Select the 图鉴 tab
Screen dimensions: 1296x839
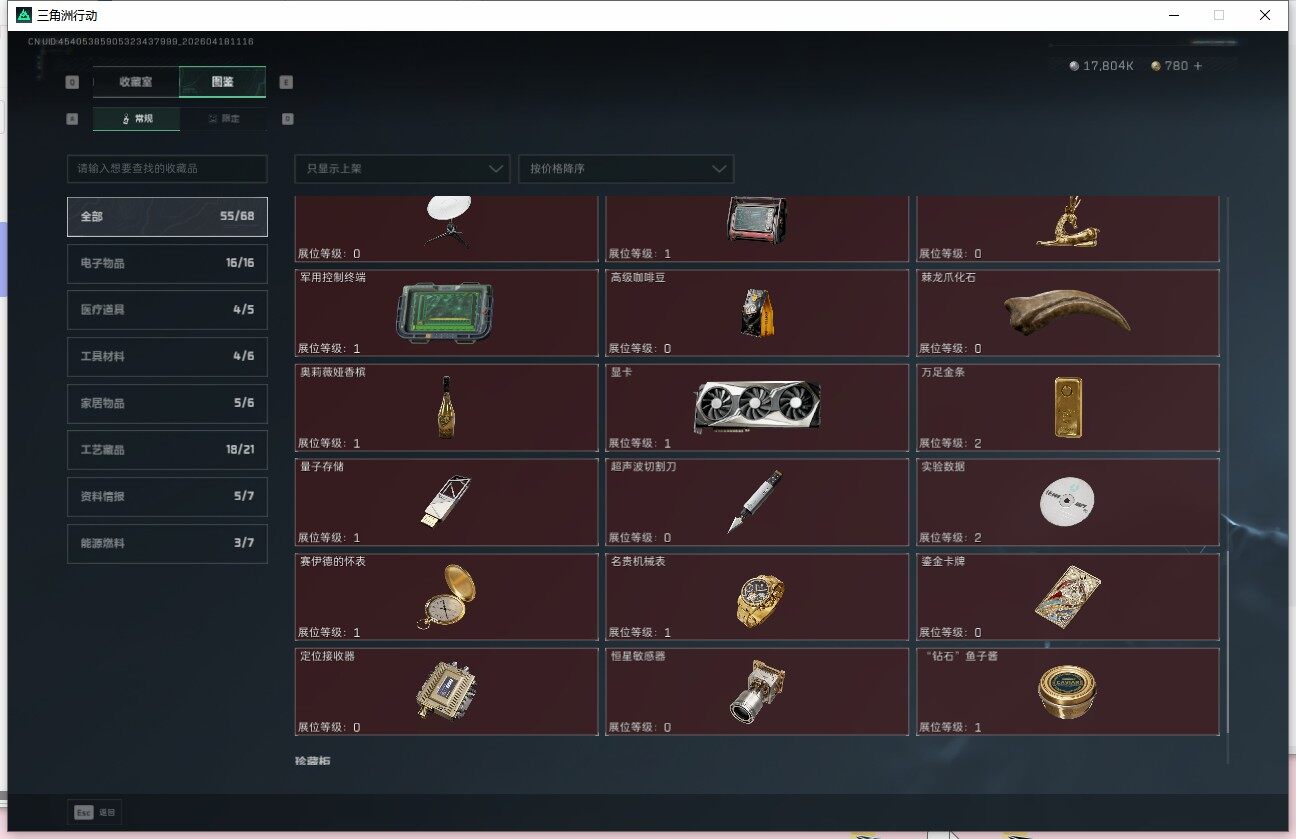pyautogui.click(x=222, y=82)
